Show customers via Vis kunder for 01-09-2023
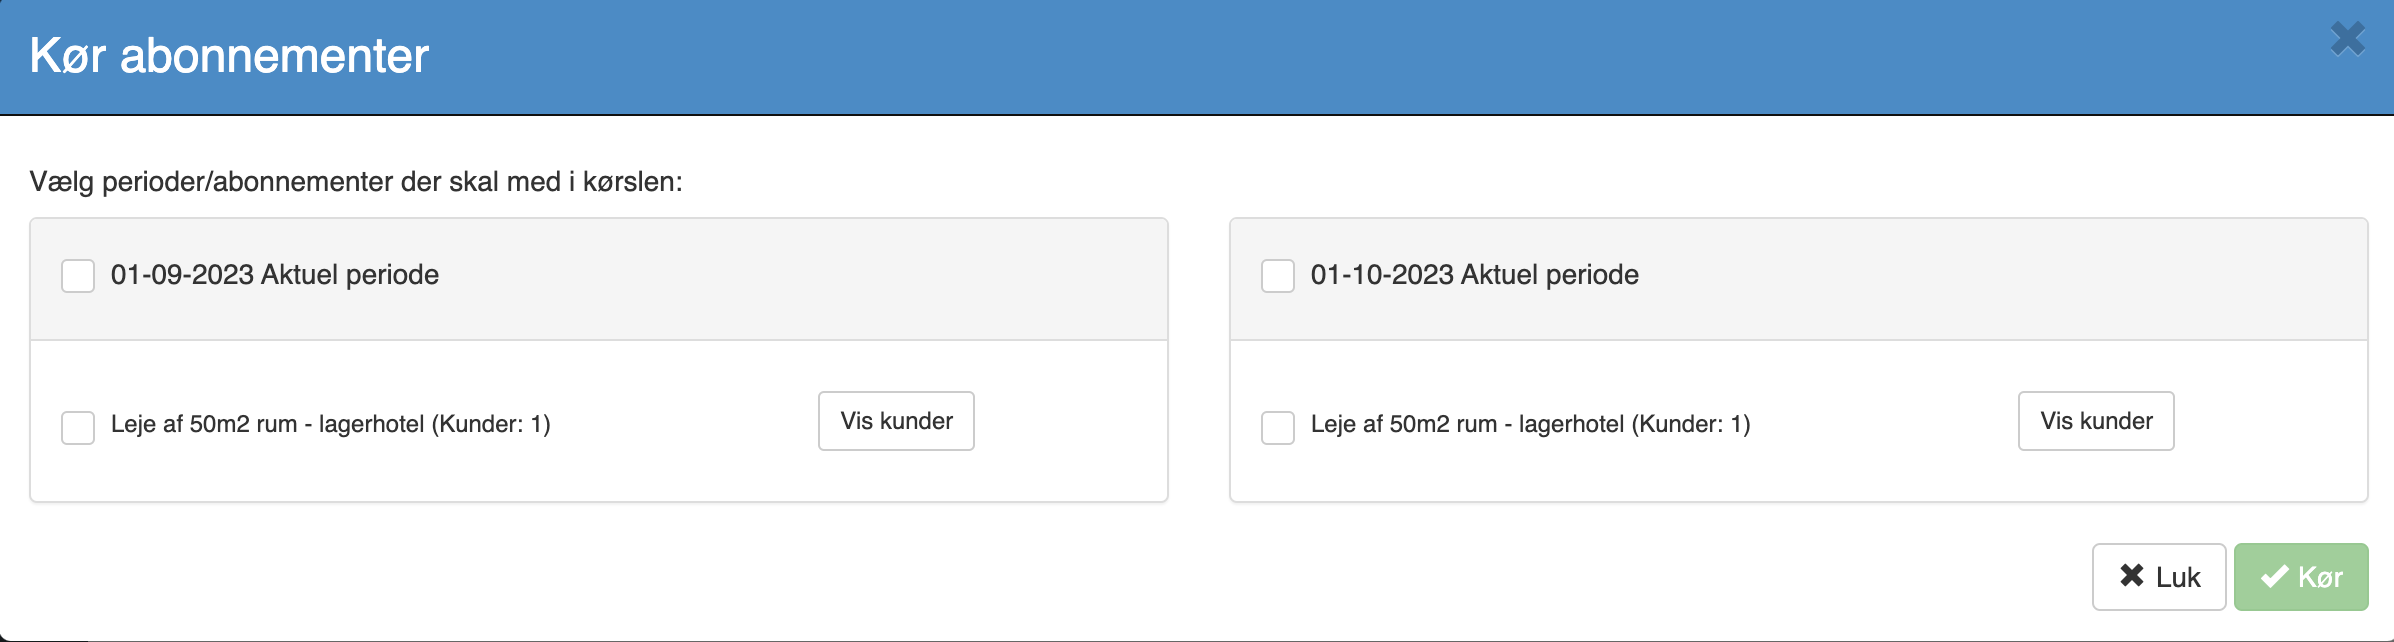This screenshot has width=2394, height=642. tap(896, 421)
